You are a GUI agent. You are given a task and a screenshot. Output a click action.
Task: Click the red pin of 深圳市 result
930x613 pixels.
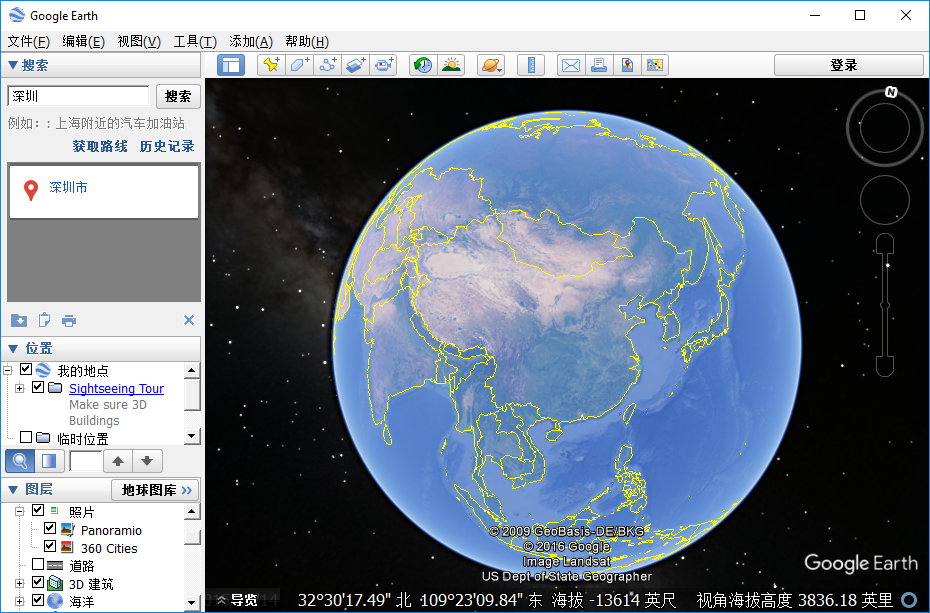pyautogui.click(x=31, y=190)
